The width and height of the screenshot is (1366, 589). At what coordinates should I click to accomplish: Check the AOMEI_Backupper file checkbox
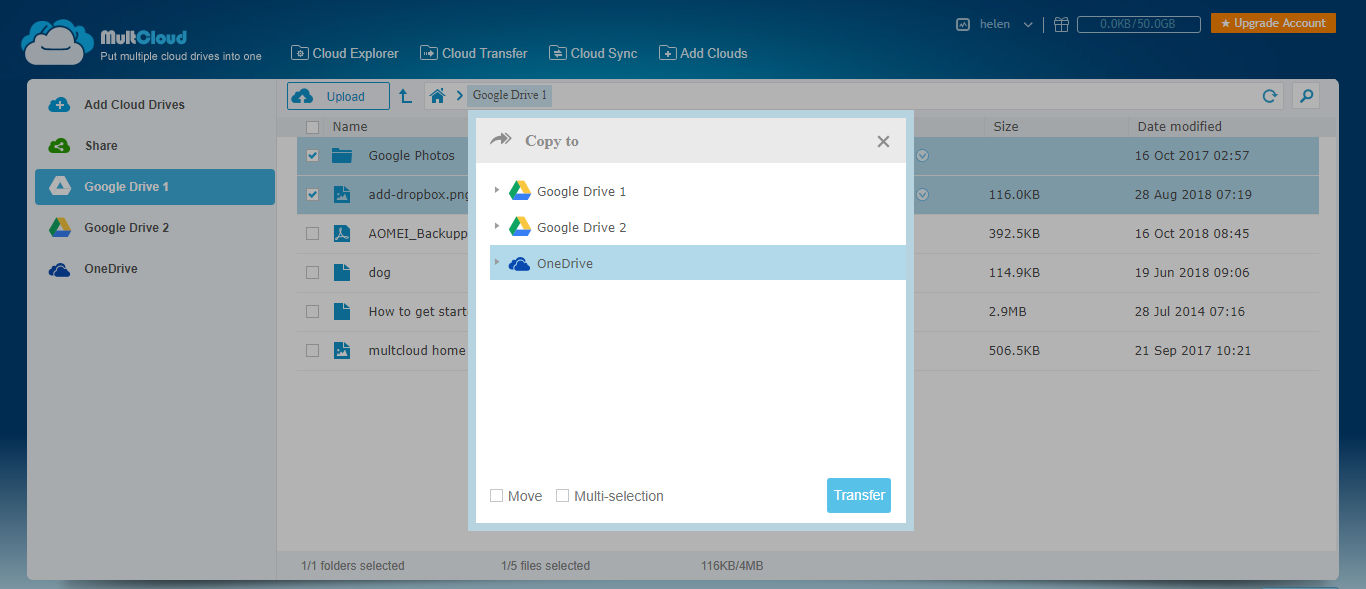312,234
